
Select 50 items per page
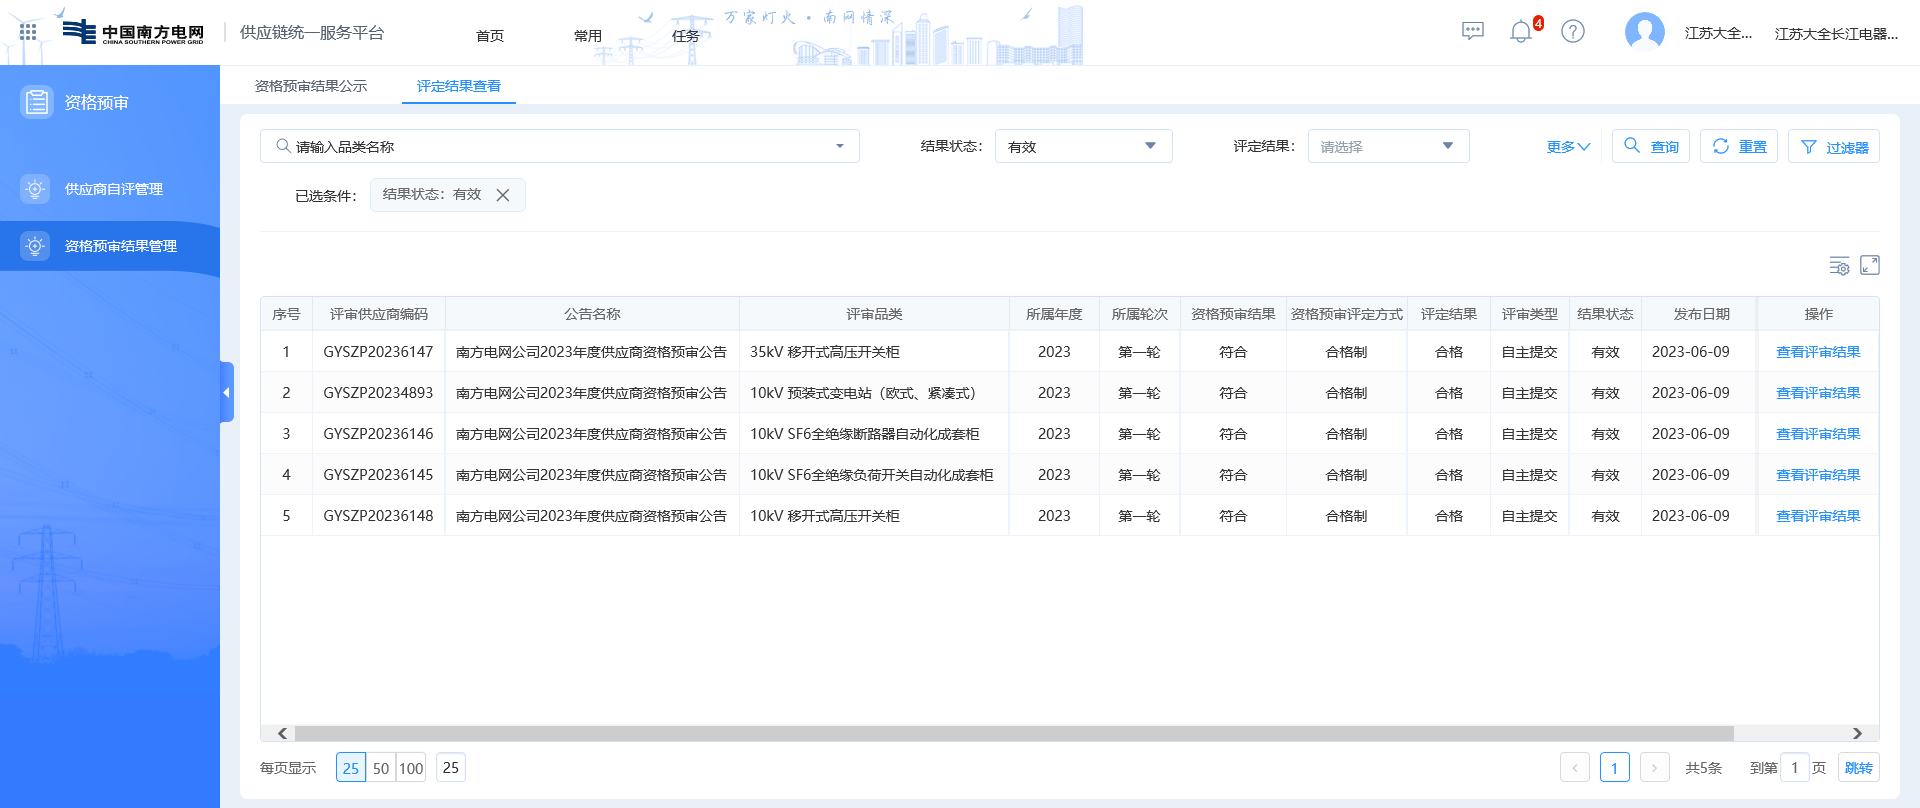381,768
